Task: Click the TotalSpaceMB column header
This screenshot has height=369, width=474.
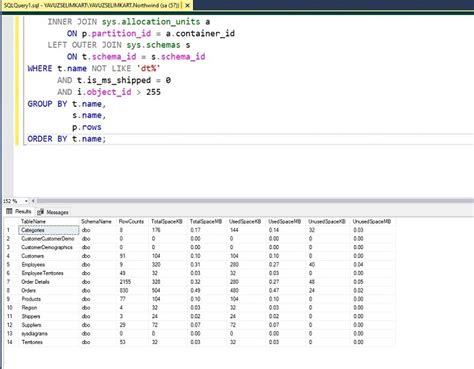Action: (207, 221)
